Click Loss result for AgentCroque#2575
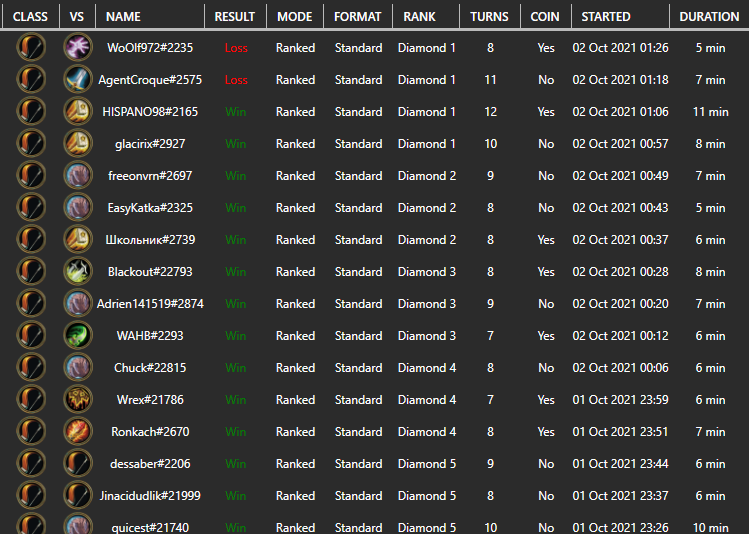The image size is (749, 534). (x=236, y=80)
